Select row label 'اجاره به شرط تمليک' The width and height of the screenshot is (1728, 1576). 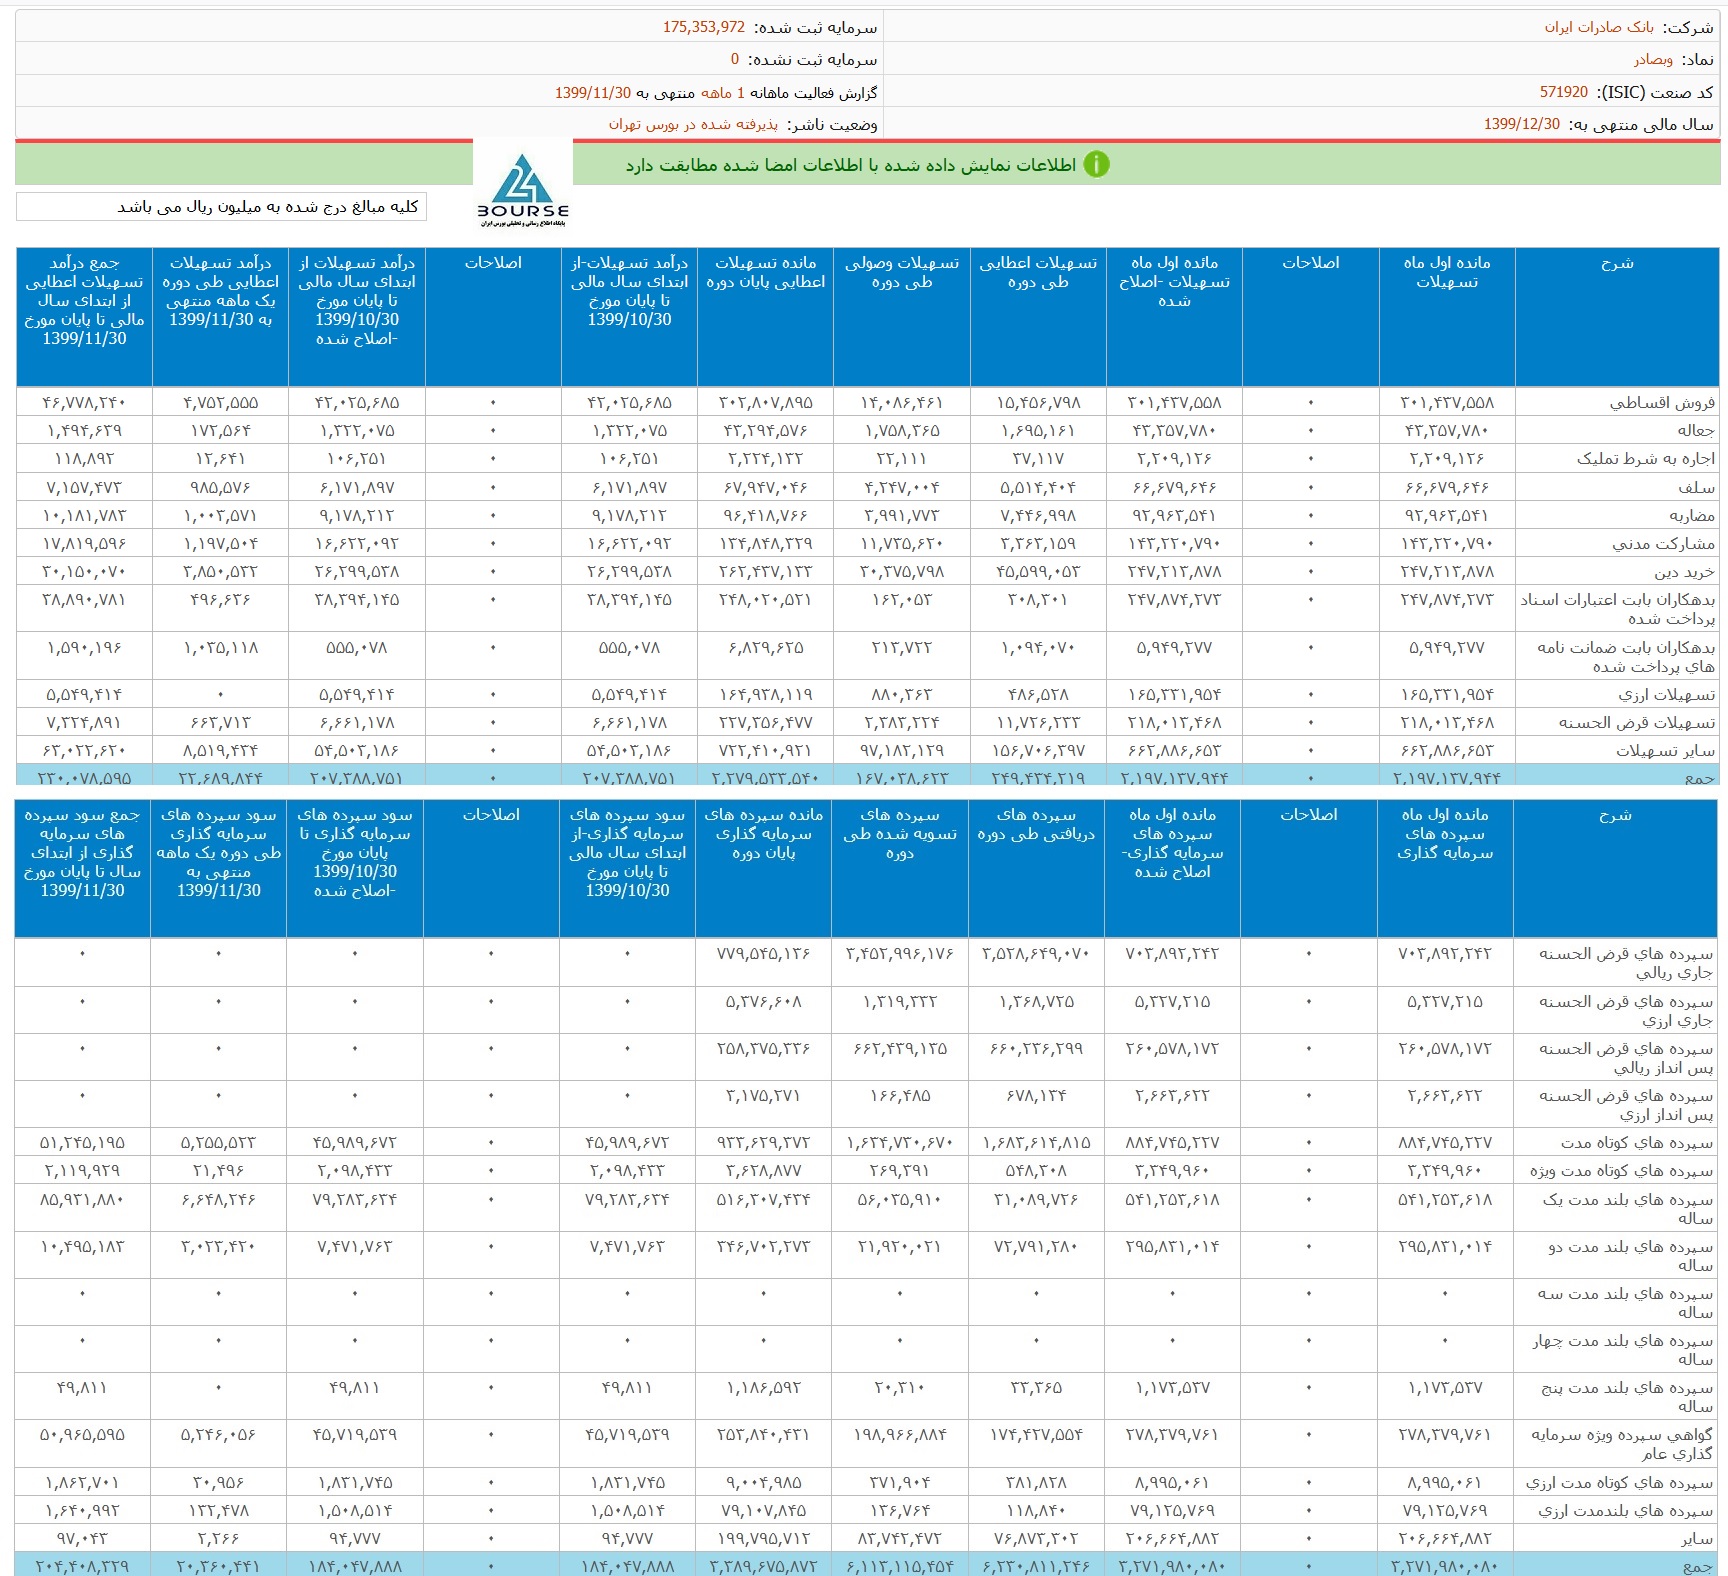(1646, 459)
